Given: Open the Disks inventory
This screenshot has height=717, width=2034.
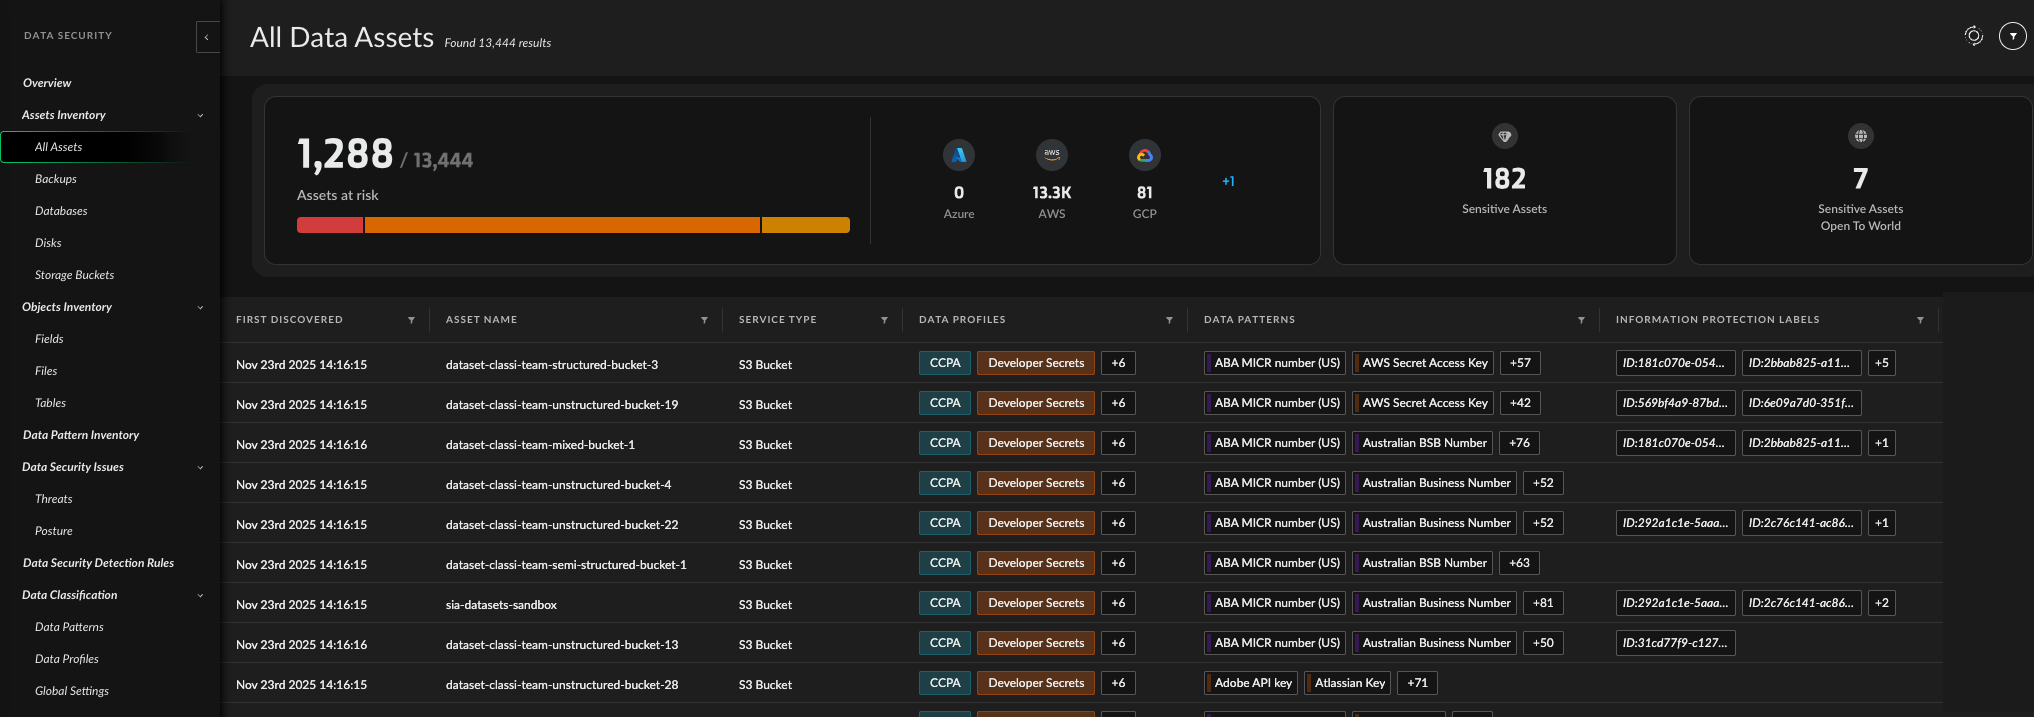Looking at the screenshot, I should click(48, 243).
